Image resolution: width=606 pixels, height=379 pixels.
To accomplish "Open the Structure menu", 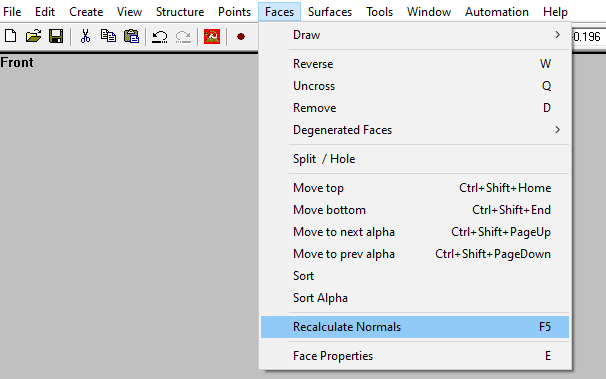I will (x=180, y=12).
